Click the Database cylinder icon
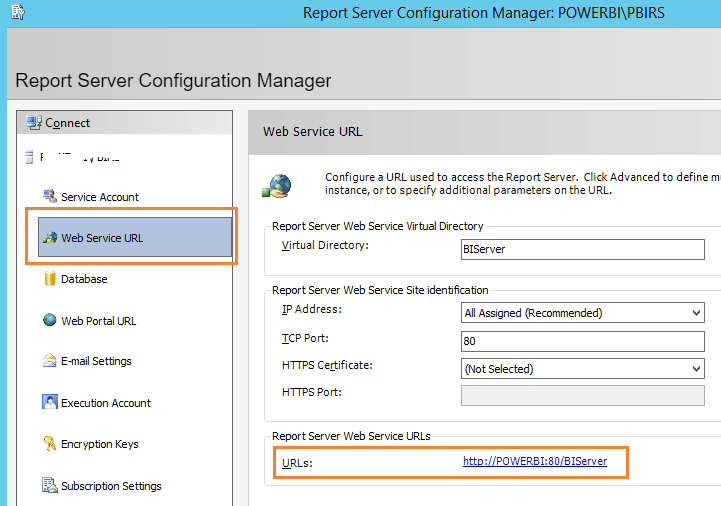 [50, 278]
